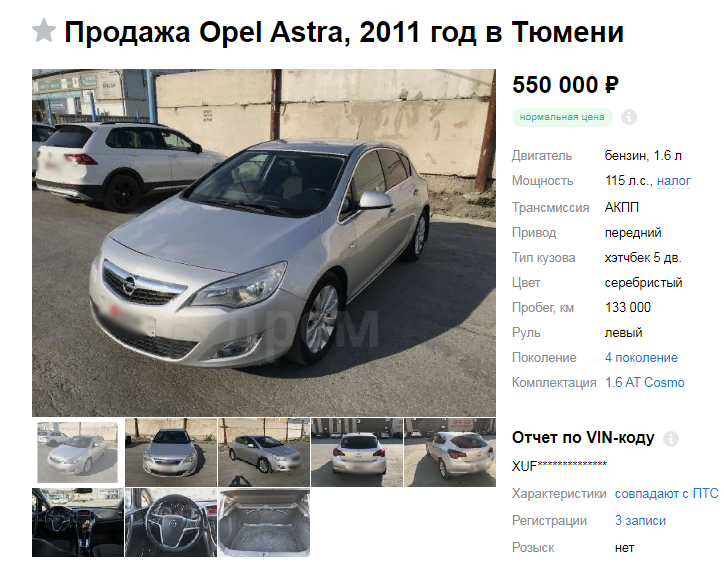This screenshot has width=724, height=569.
Task: Click совпадают с ПТС link
Action: pos(666,494)
